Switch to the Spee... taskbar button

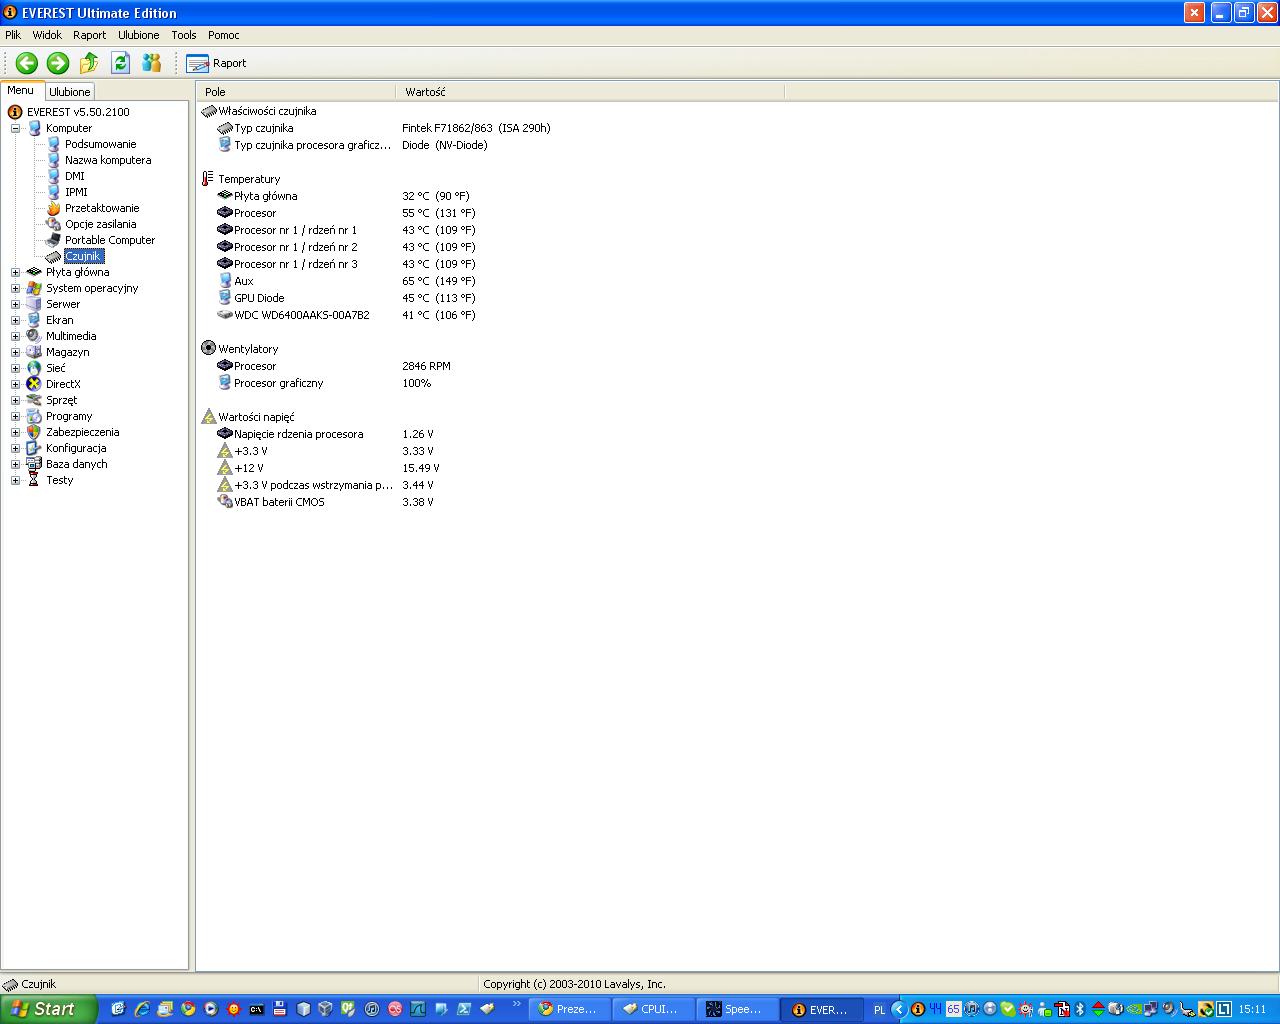tap(737, 1009)
